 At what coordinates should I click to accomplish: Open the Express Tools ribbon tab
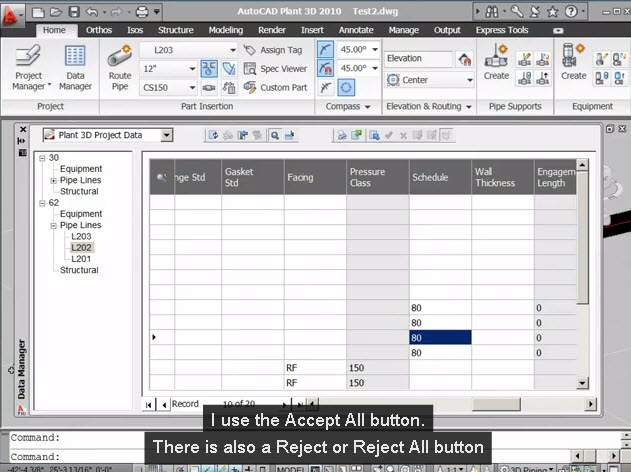502,30
